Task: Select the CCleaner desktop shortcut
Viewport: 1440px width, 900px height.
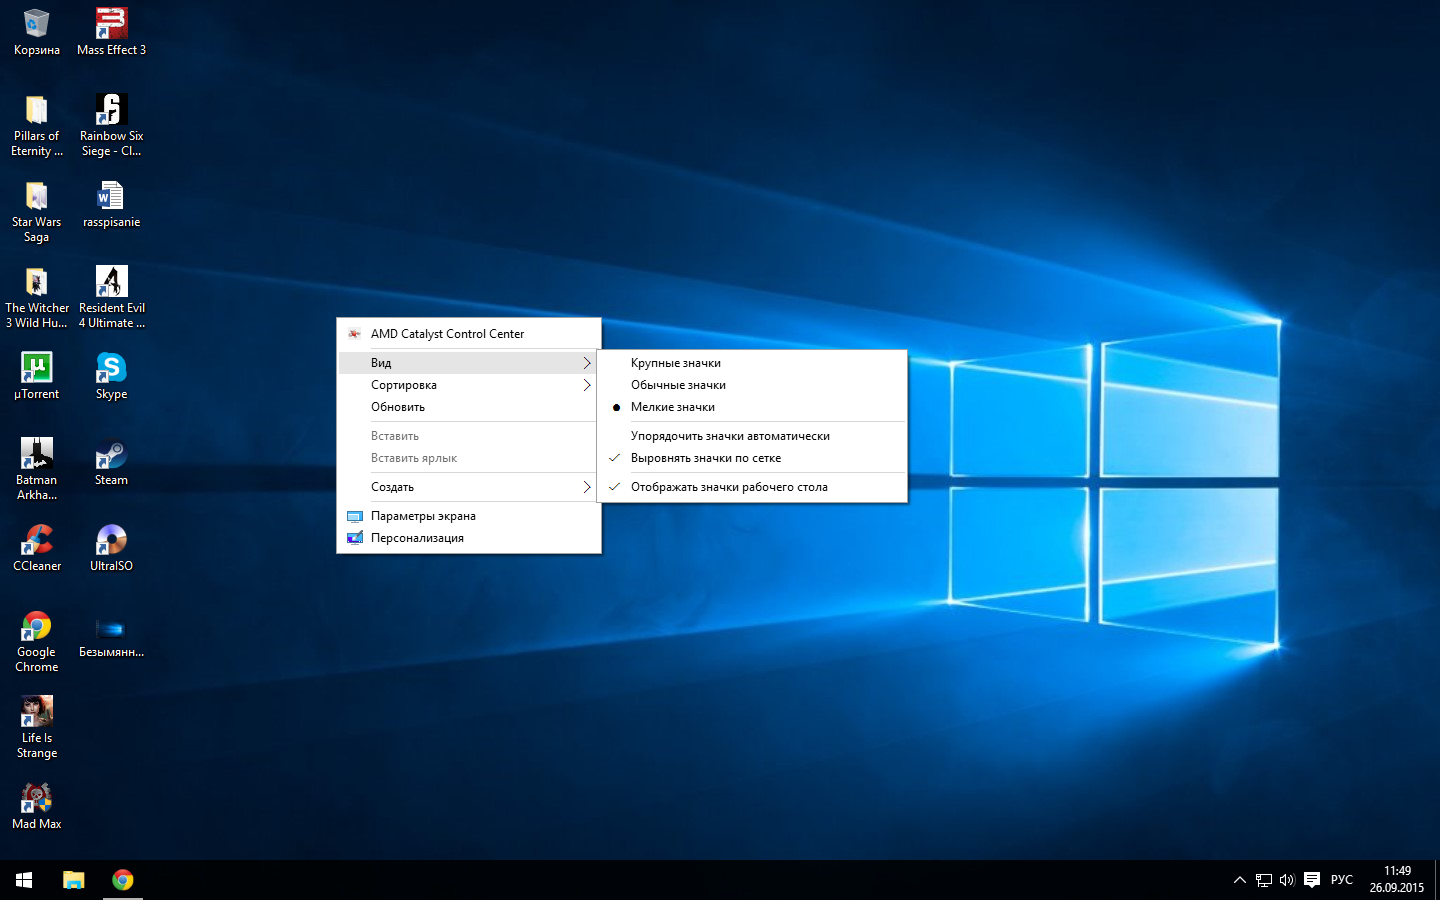Action: click(37, 549)
